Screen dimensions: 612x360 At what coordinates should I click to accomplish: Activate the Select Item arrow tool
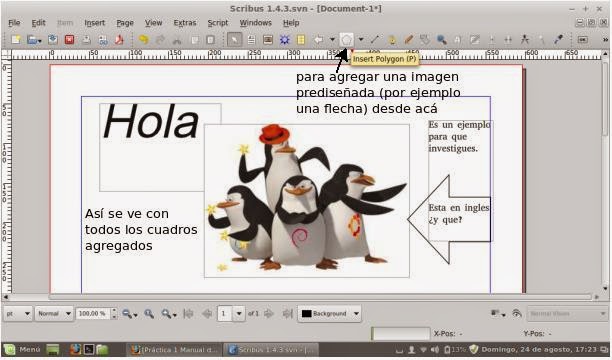click(x=235, y=39)
